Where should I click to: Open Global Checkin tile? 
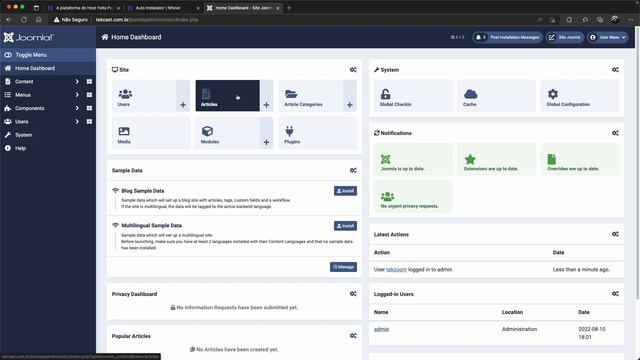(413, 96)
